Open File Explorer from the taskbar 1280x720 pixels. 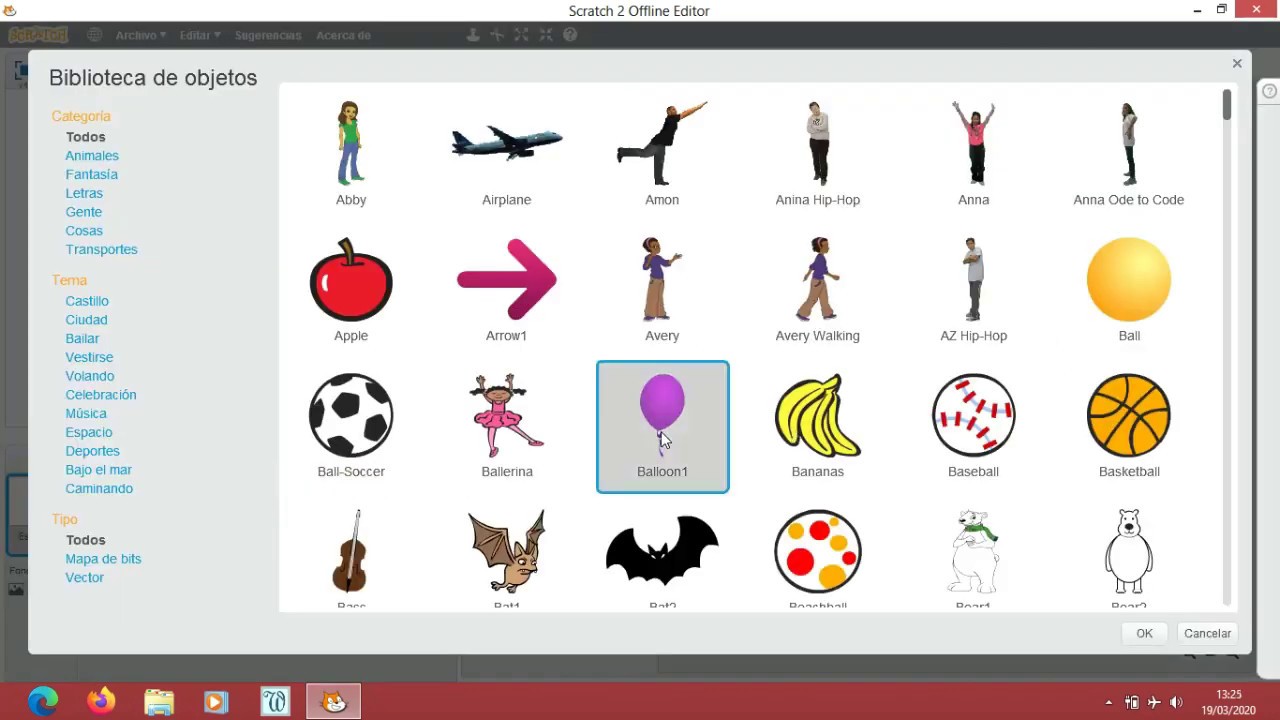coord(159,702)
